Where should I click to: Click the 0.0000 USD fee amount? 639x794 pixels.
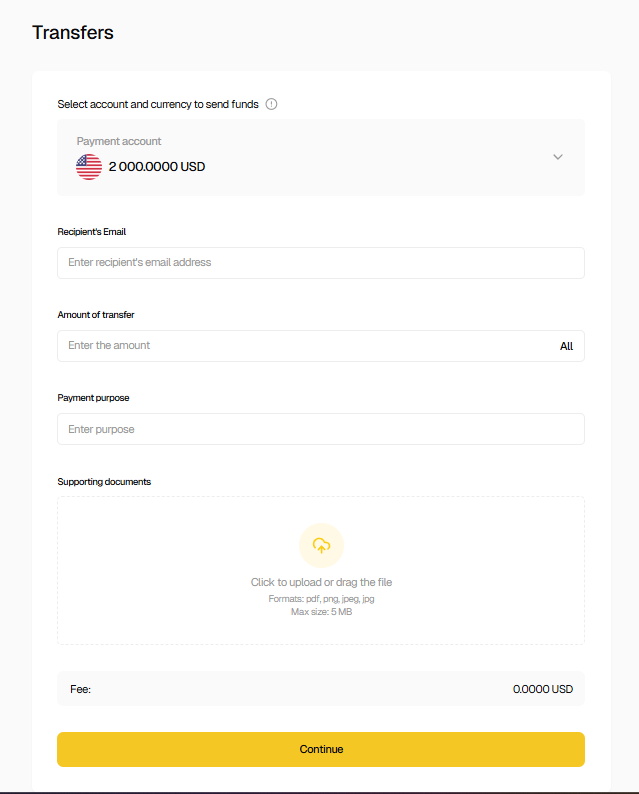pyautogui.click(x=542, y=689)
